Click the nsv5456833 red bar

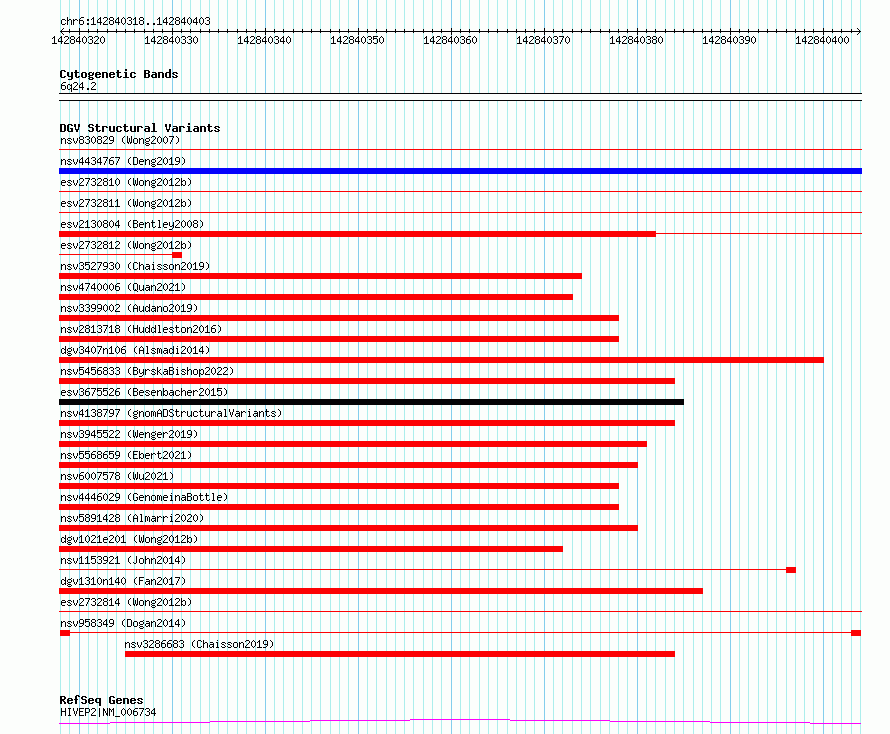[x=367, y=381]
